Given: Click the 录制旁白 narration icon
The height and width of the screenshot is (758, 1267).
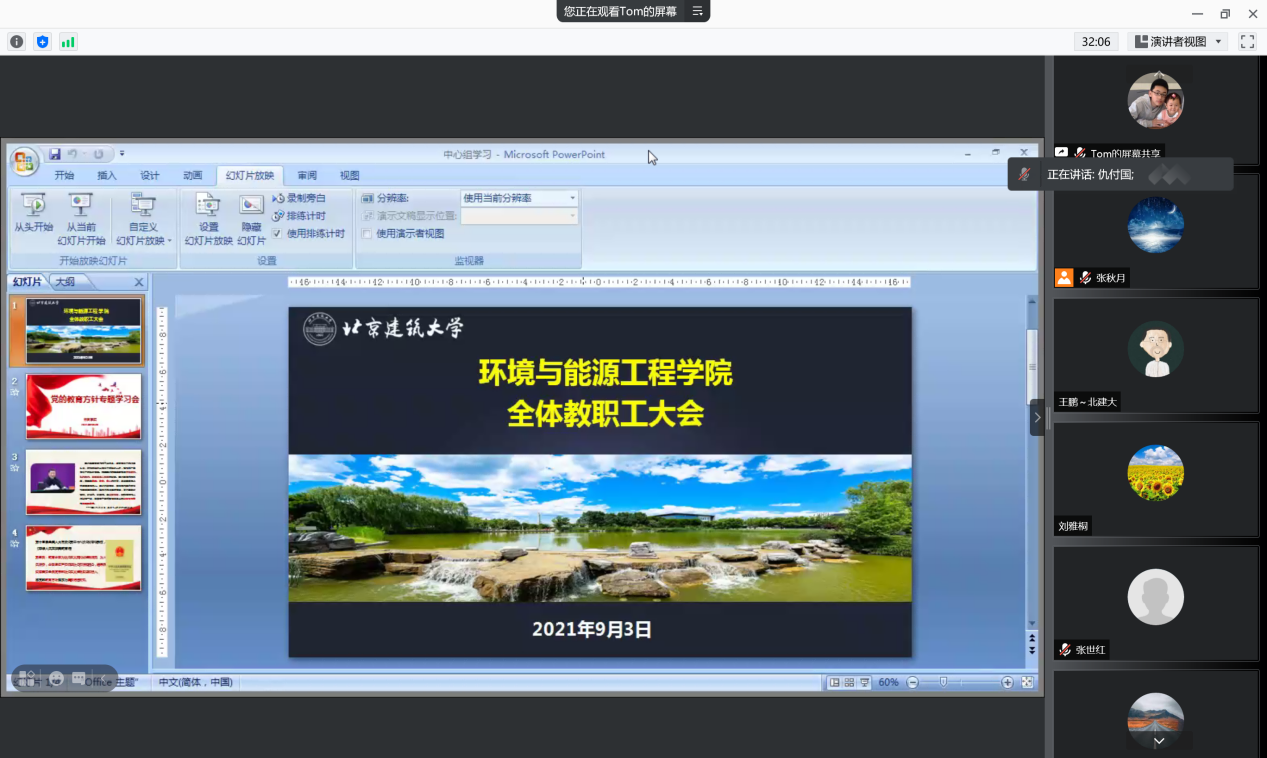Looking at the screenshot, I should click(279, 198).
